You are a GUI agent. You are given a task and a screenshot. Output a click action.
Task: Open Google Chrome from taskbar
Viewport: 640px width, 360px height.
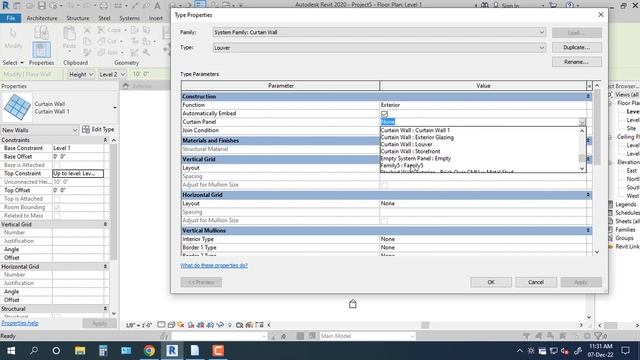pyautogui.click(x=149, y=351)
